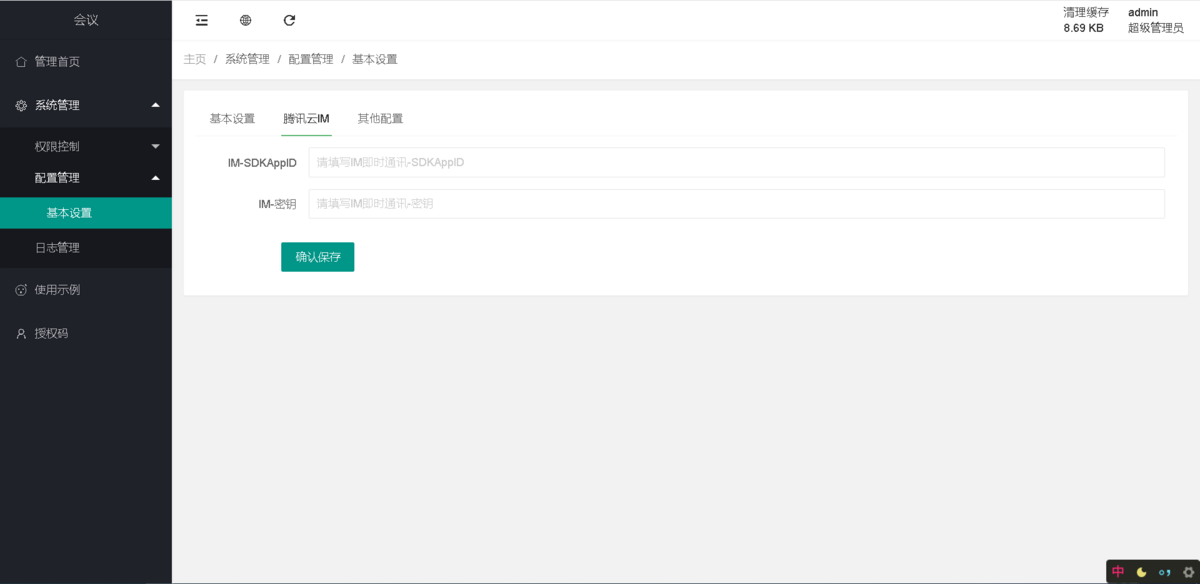Open the 其他配置 tab

click(x=380, y=118)
